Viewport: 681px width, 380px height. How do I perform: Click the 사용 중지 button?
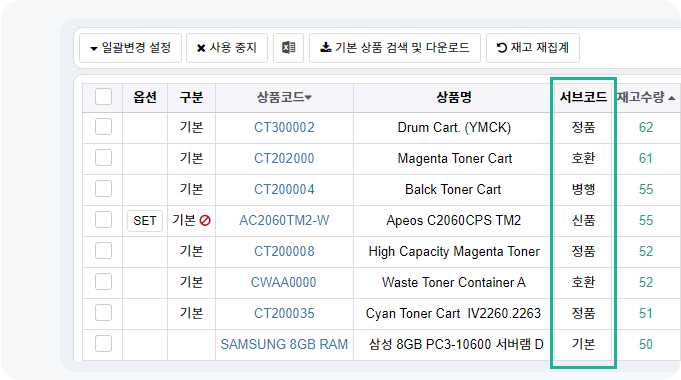[x=227, y=48]
